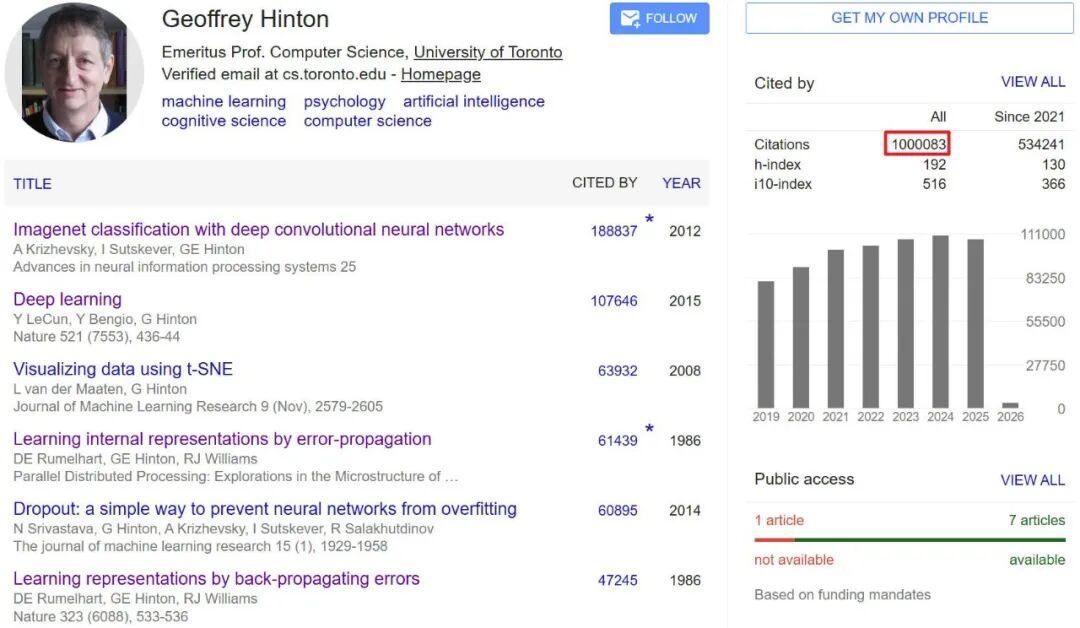Select the machine learning interest tag
The width and height of the screenshot is (1080, 628).
[224, 101]
